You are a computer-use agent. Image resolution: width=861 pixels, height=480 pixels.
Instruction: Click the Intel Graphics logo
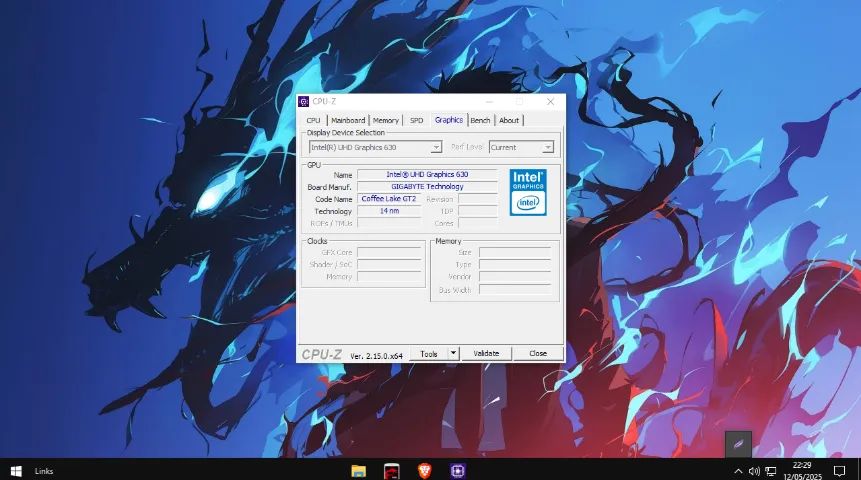[528, 192]
